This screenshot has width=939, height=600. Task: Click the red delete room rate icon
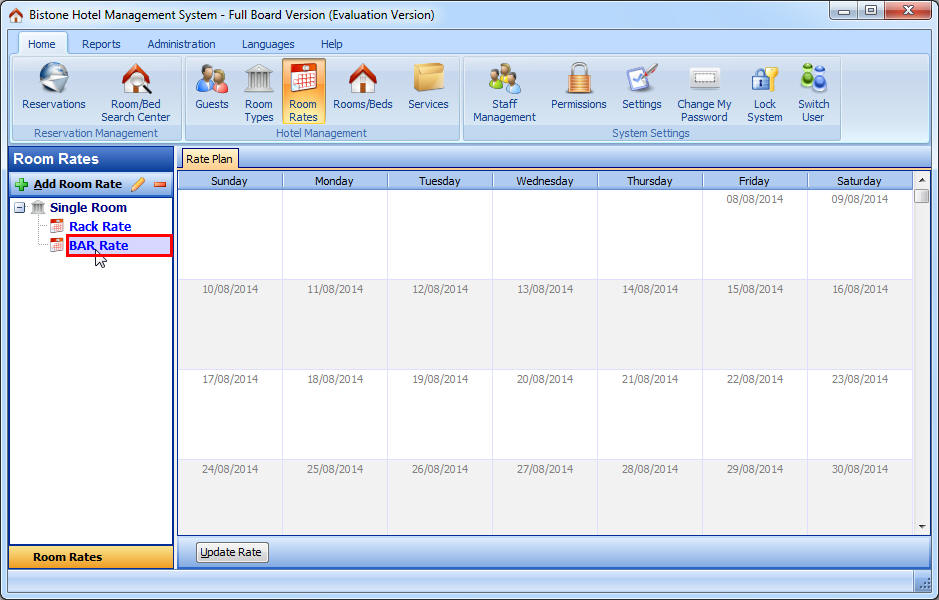click(x=160, y=184)
